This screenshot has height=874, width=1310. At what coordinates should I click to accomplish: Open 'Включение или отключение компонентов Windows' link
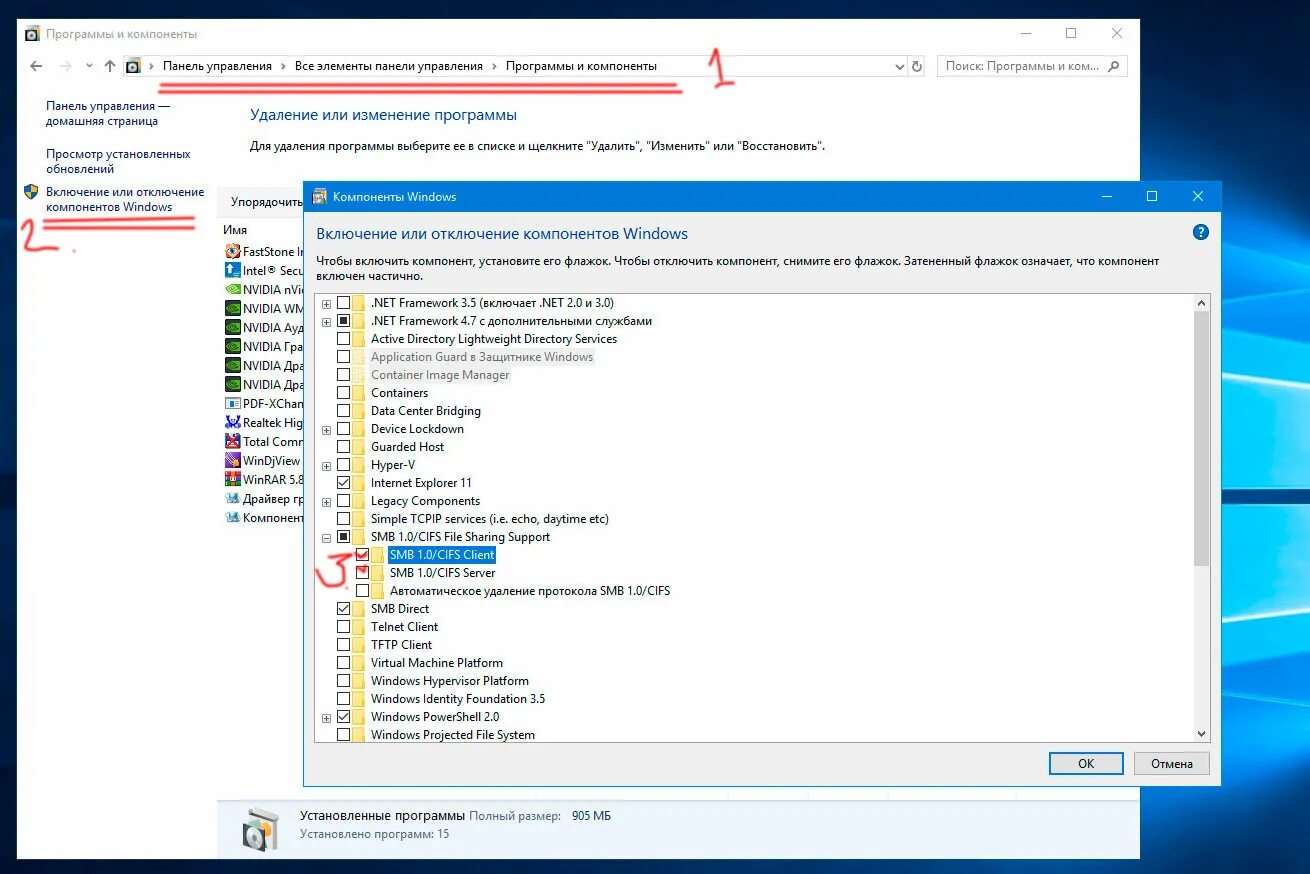coord(125,199)
